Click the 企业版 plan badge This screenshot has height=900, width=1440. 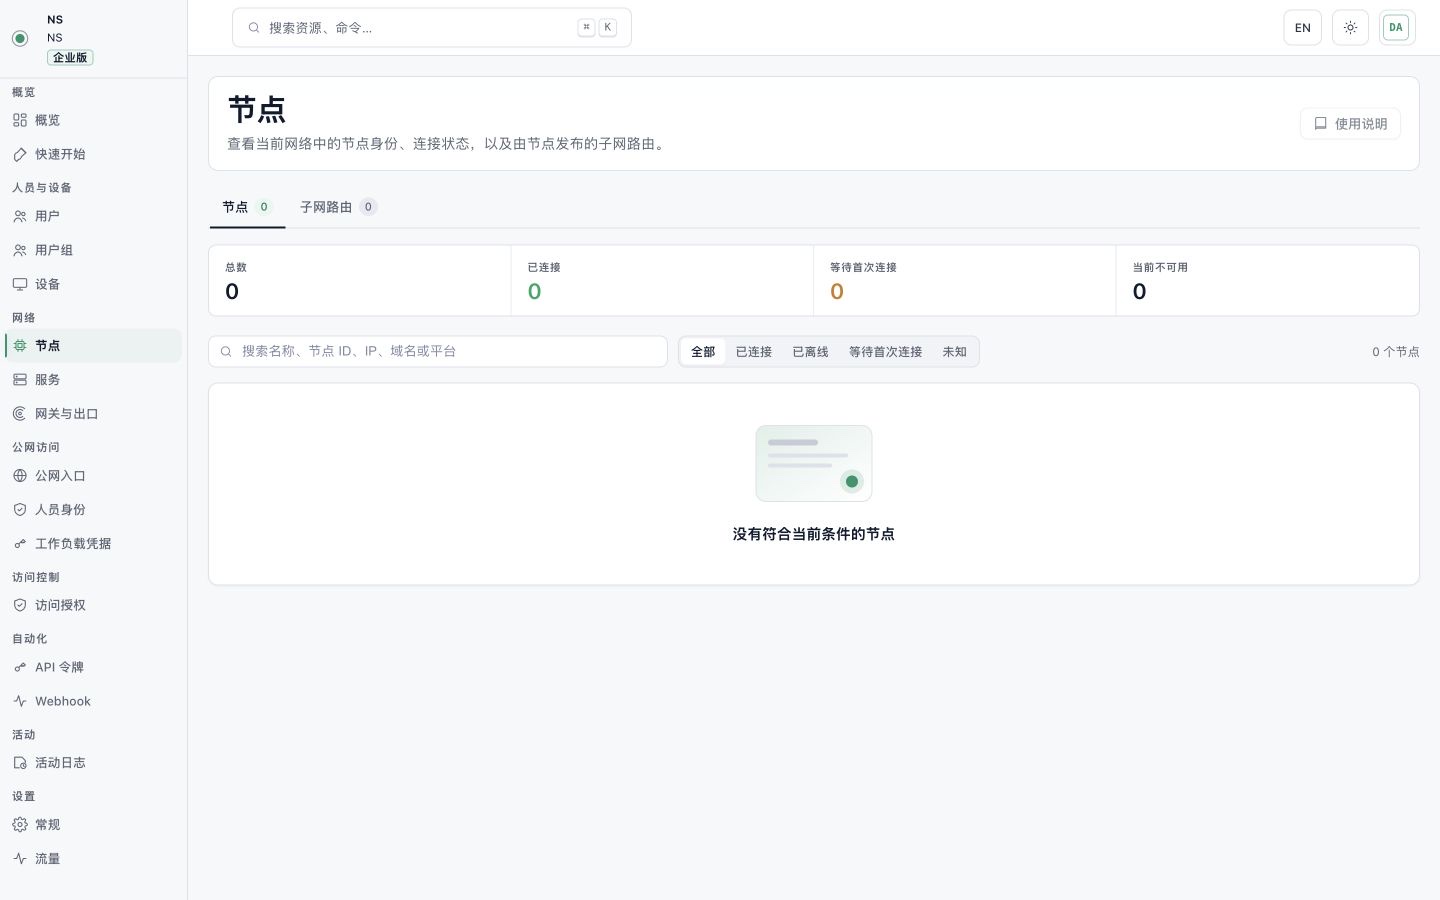[x=70, y=58]
